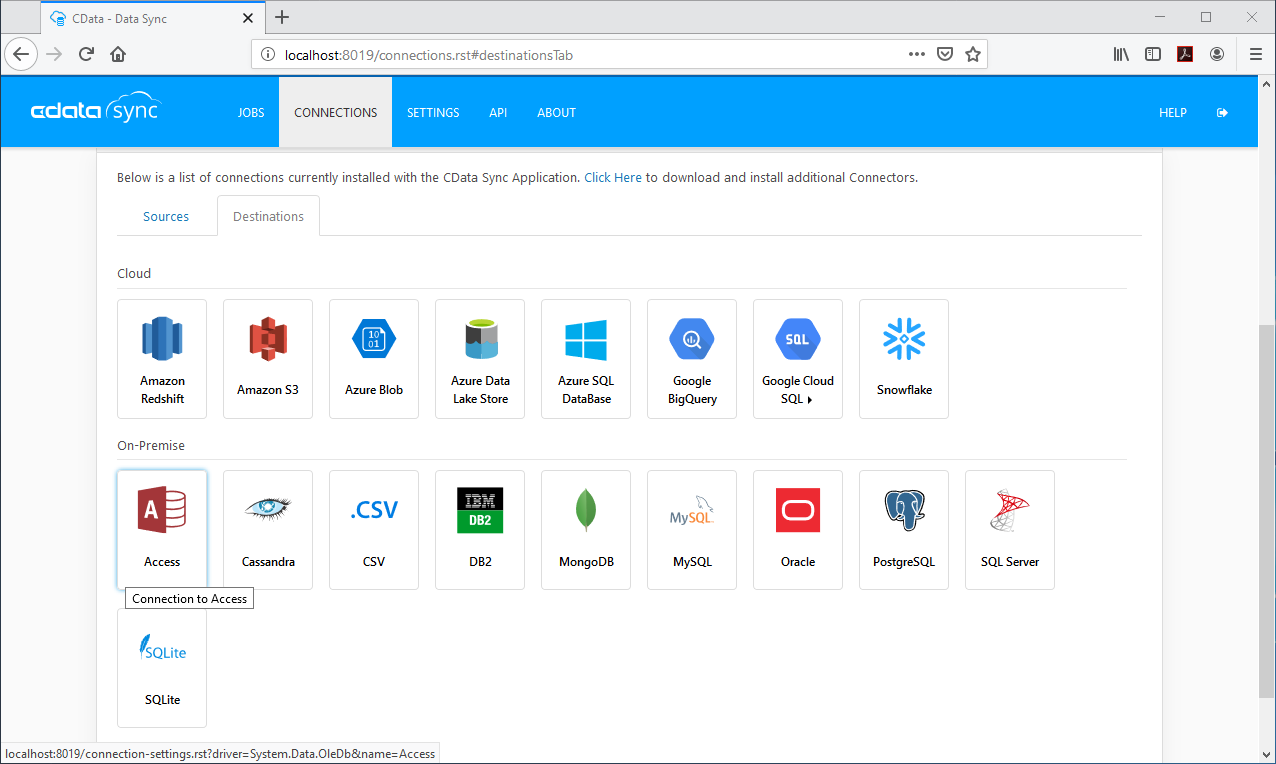Switch to the Sources tab
This screenshot has width=1276, height=764.
coord(166,216)
